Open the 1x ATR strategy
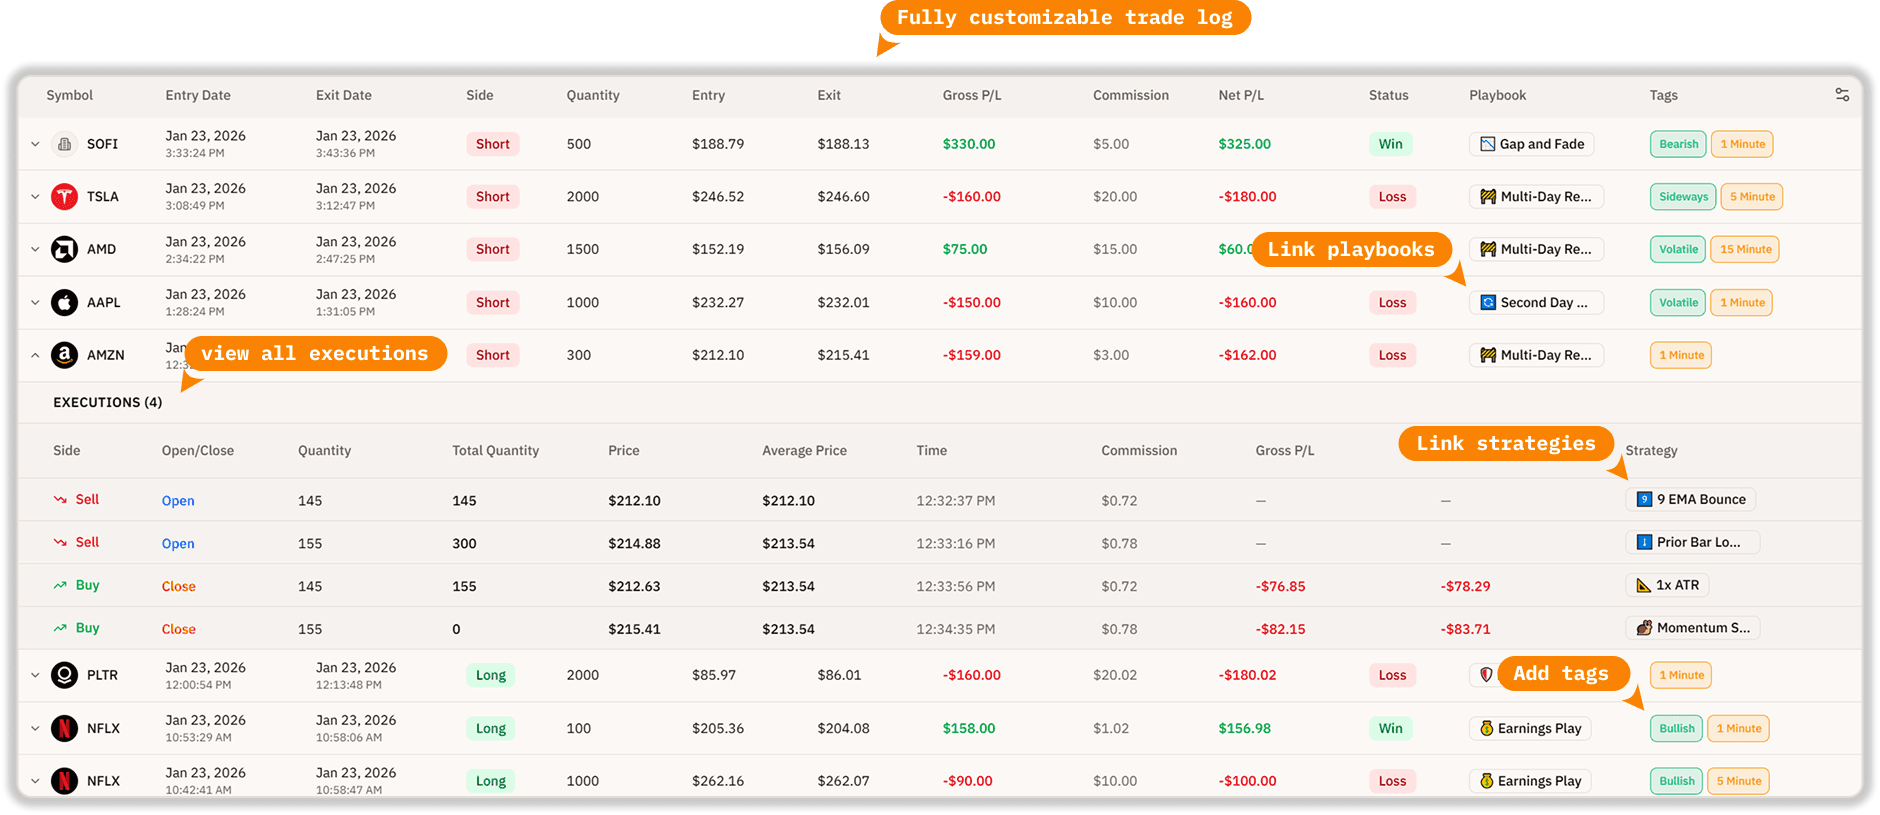The width and height of the screenshot is (1880, 815). [1667, 585]
